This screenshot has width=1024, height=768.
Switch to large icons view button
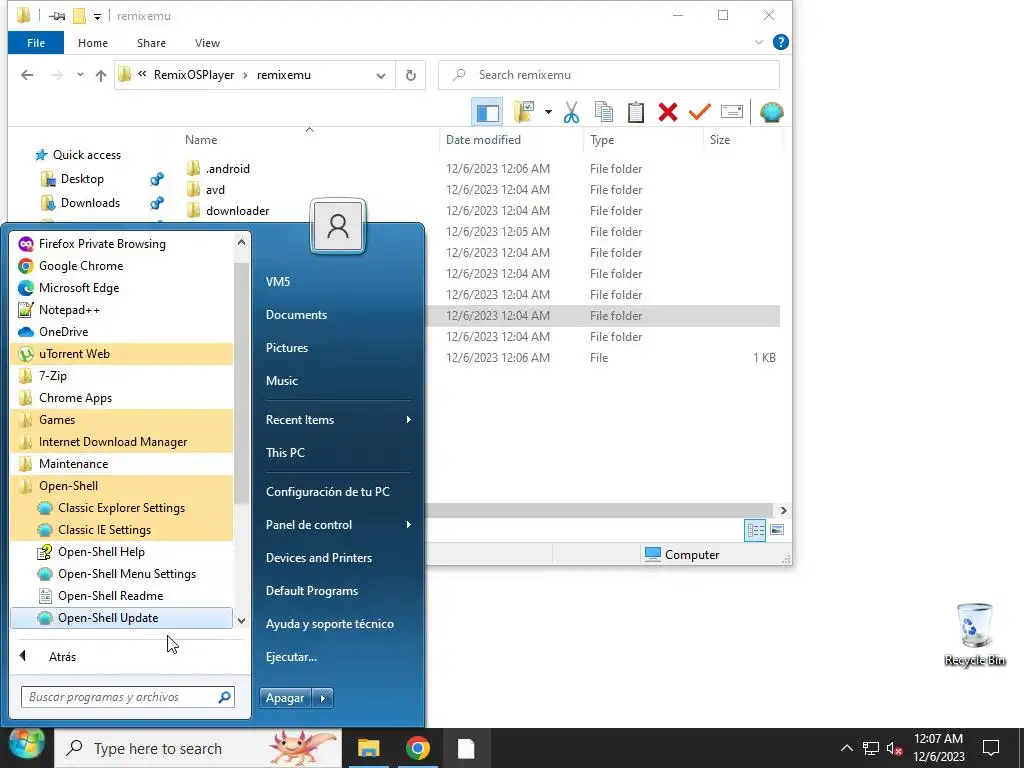click(777, 530)
